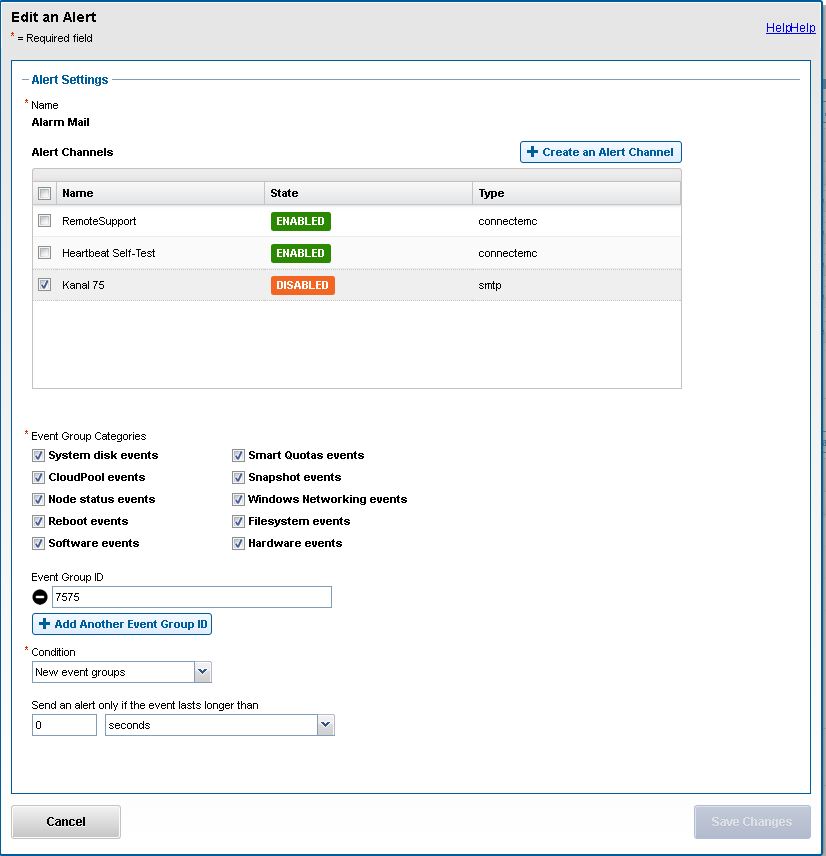Click connectemc type in Heartbeat Self-Test row
This screenshot has width=826, height=856.
click(508, 253)
